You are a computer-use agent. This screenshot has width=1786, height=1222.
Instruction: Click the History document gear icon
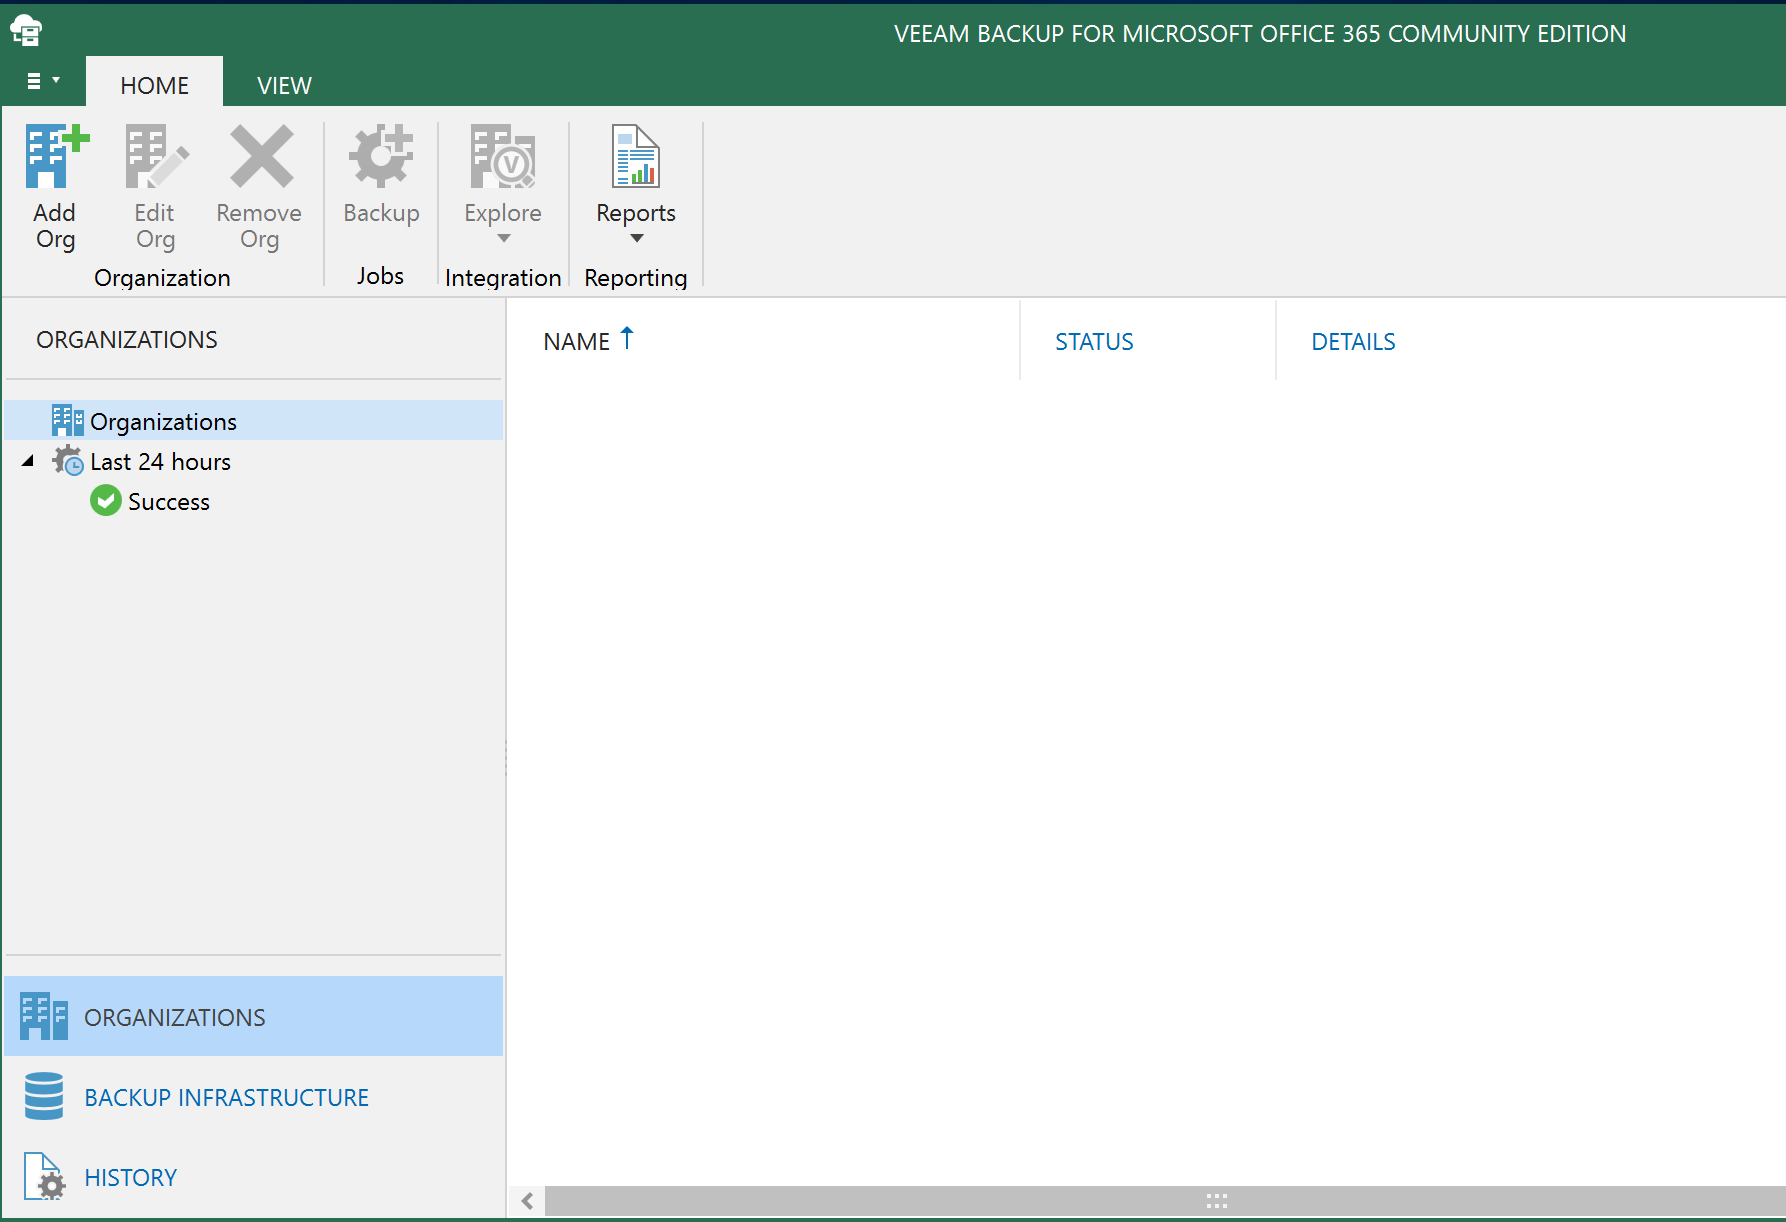point(44,1176)
